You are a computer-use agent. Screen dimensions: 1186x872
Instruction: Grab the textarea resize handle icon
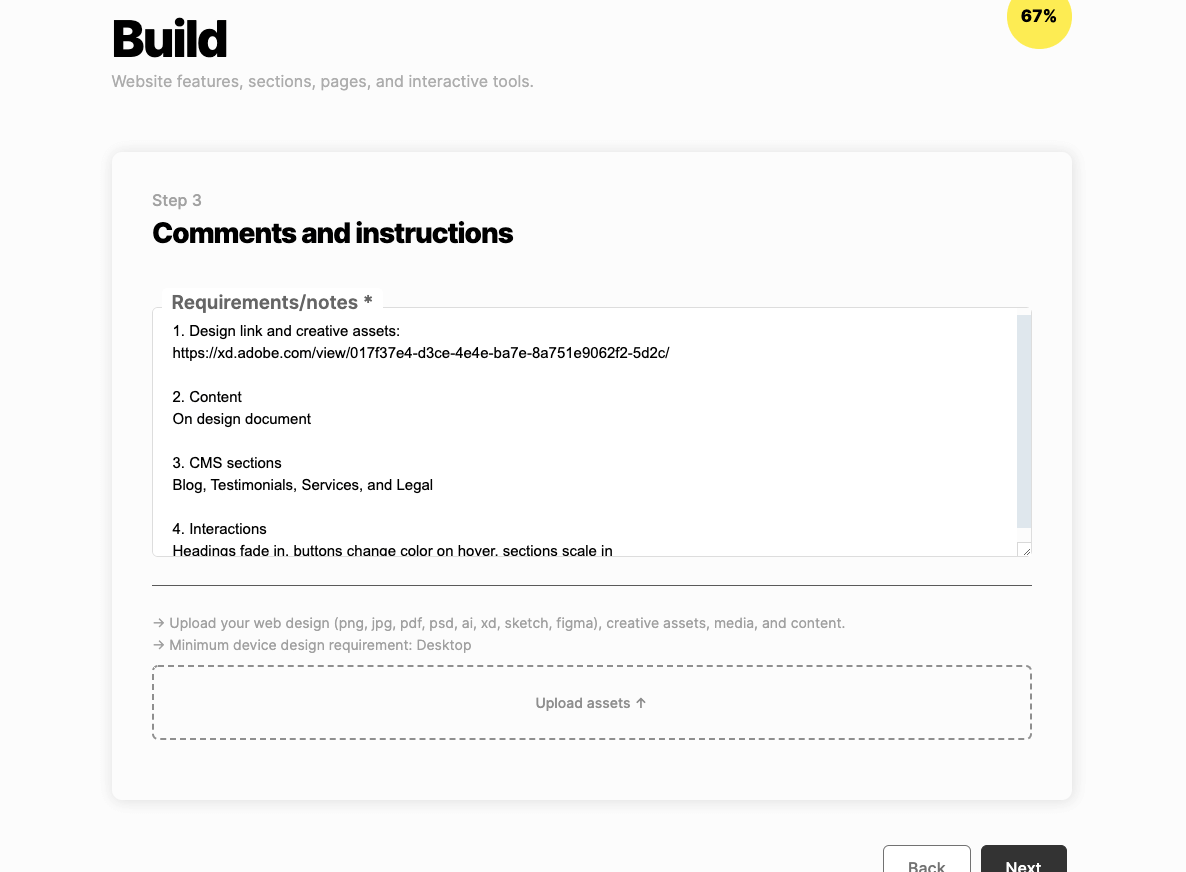point(1025,550)
